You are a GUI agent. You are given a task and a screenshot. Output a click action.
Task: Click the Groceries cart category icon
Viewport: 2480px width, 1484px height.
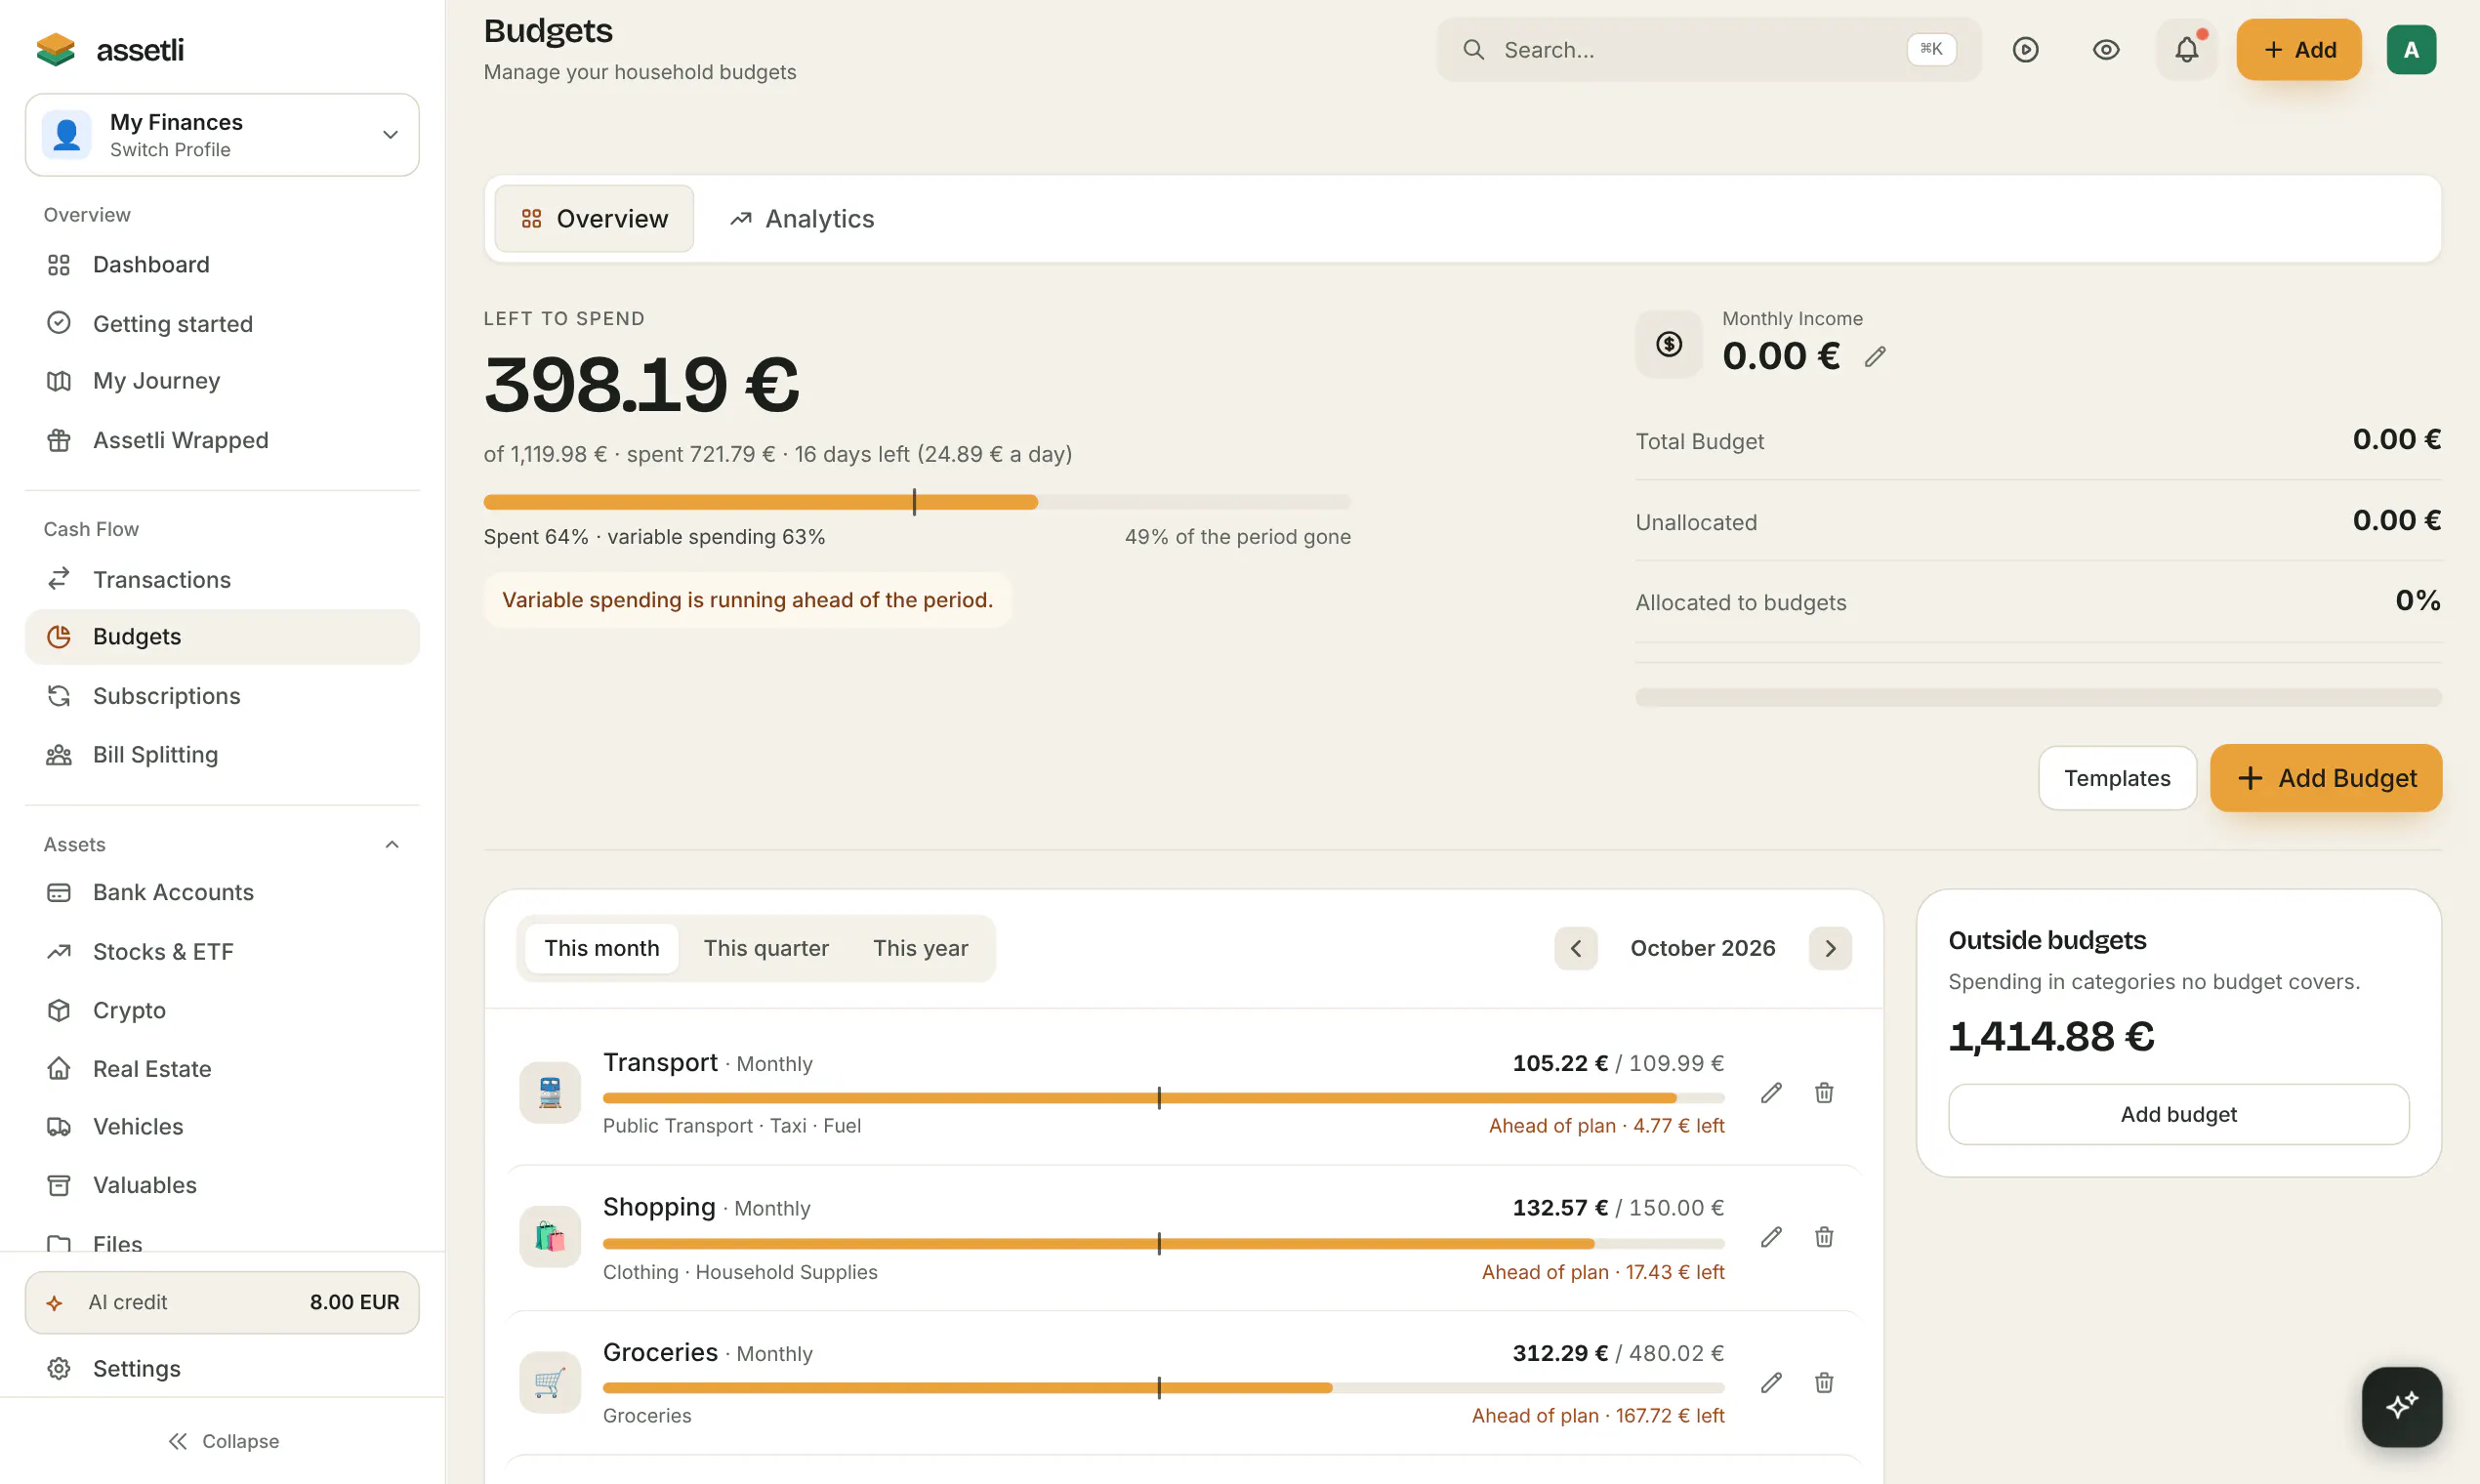click(550, 1383)
